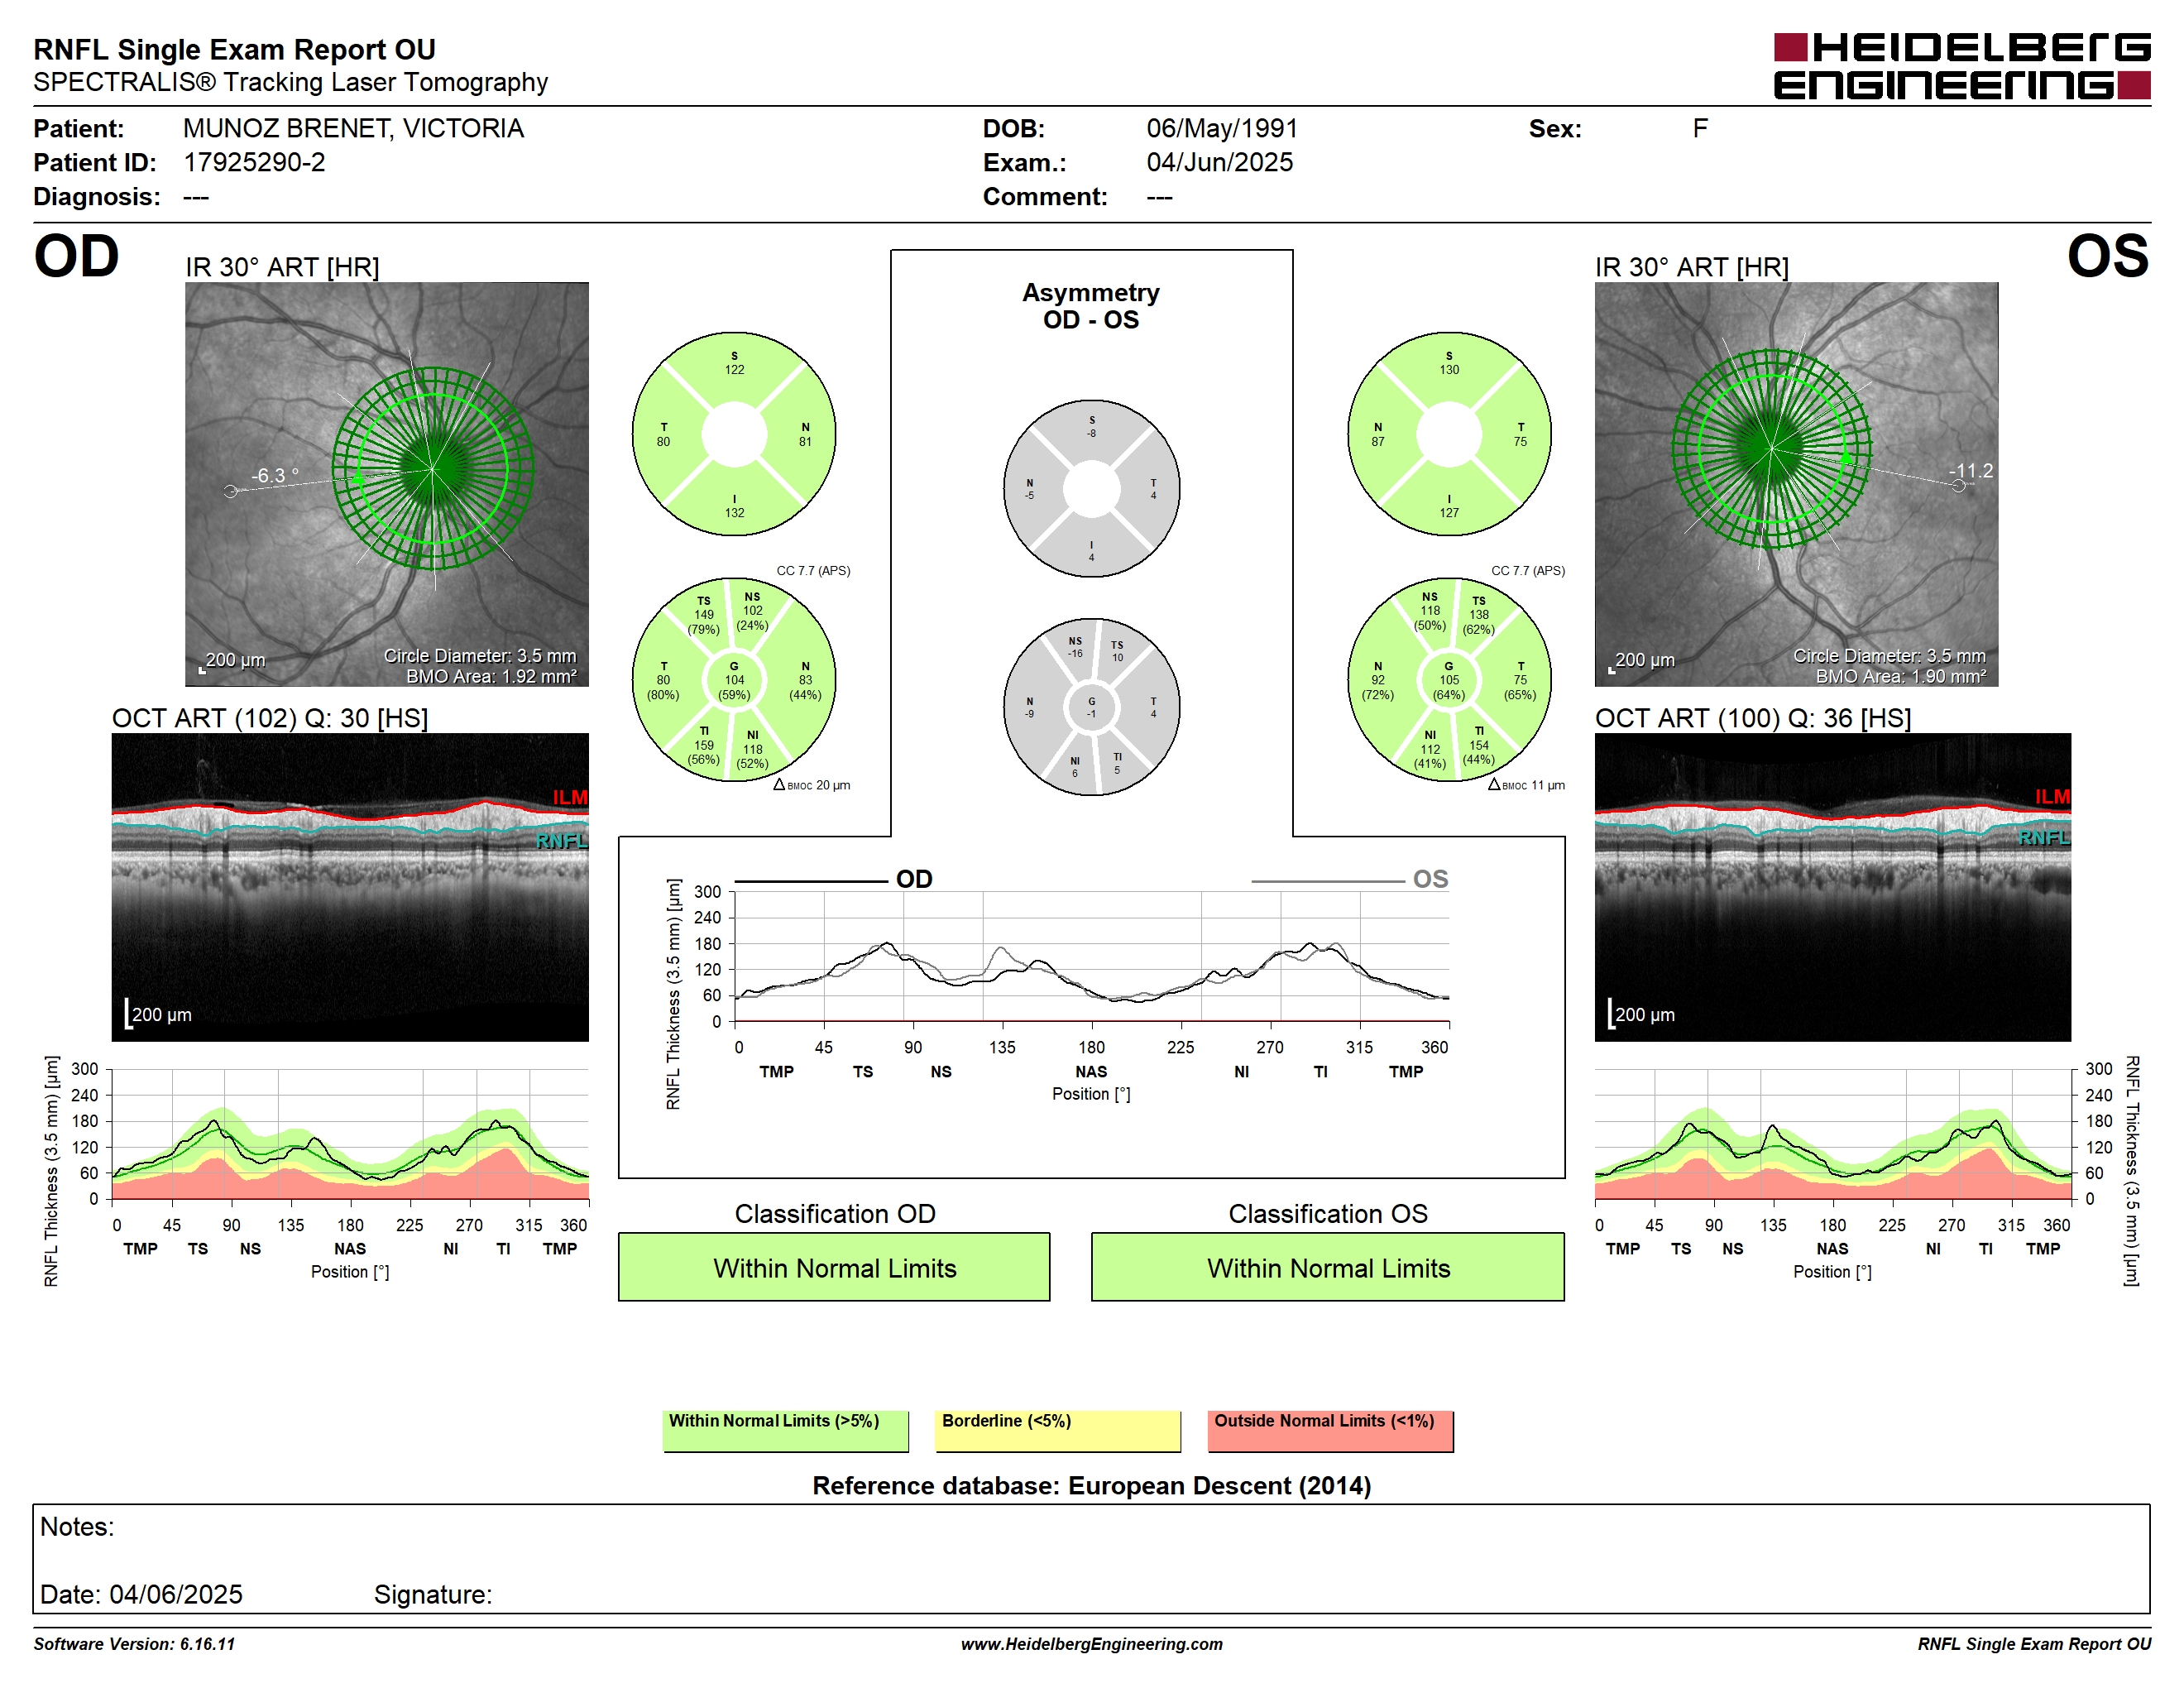The height and width of the screenshot is (1688, 2184).
Task: Click the OS ΔBMOC 11 µm label
Action: (1526, 785)
